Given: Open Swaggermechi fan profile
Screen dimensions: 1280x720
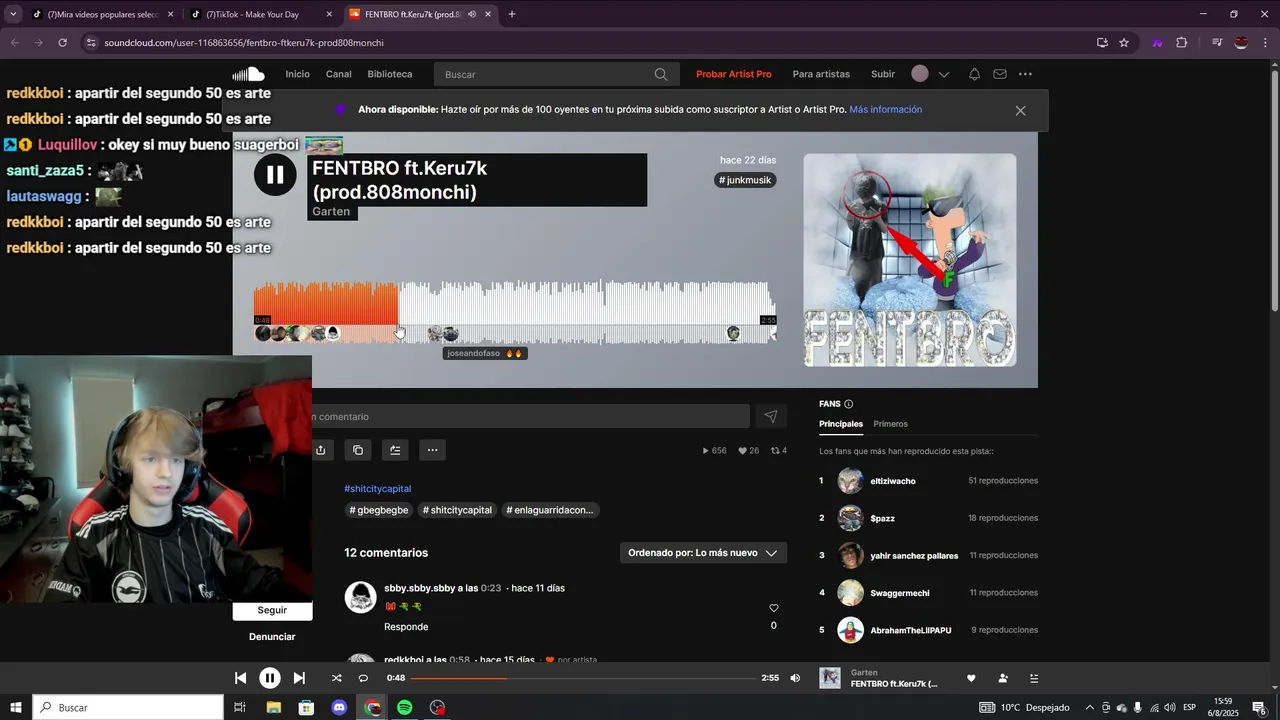Looking at the screenshot, I should (x=899, y=593).
